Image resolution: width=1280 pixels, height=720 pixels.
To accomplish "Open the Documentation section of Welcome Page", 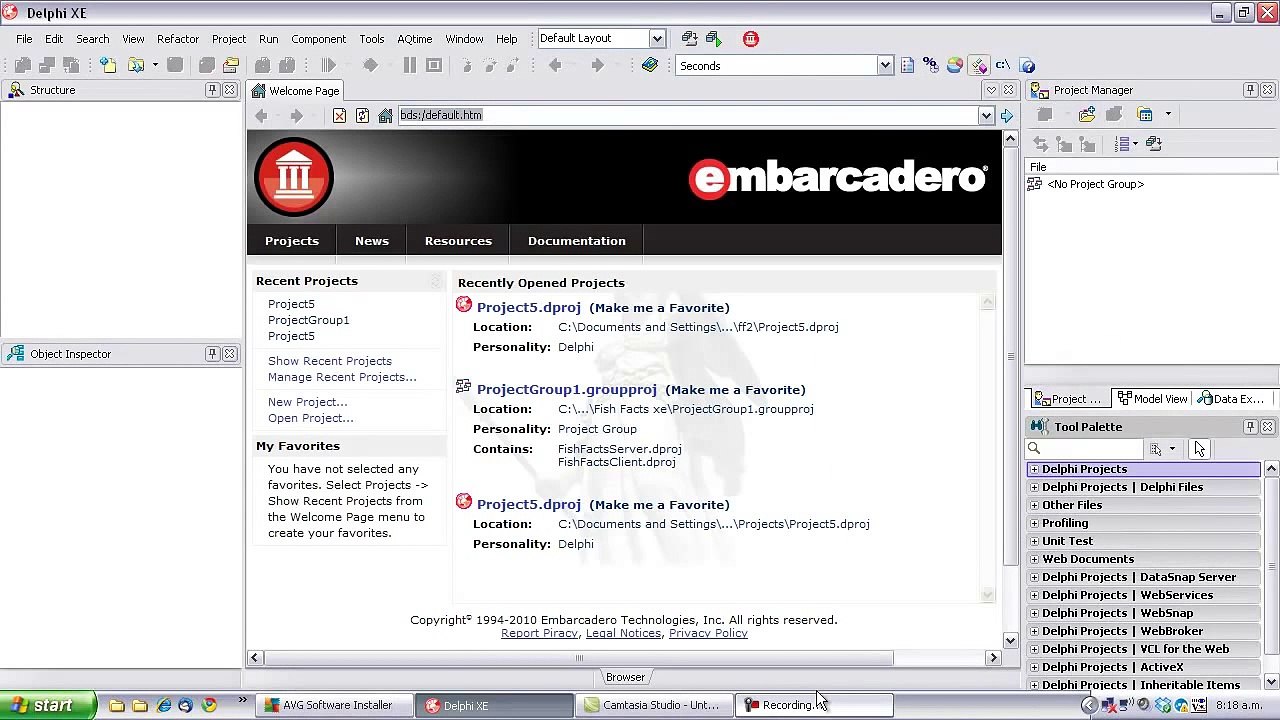I will point(577,241).
